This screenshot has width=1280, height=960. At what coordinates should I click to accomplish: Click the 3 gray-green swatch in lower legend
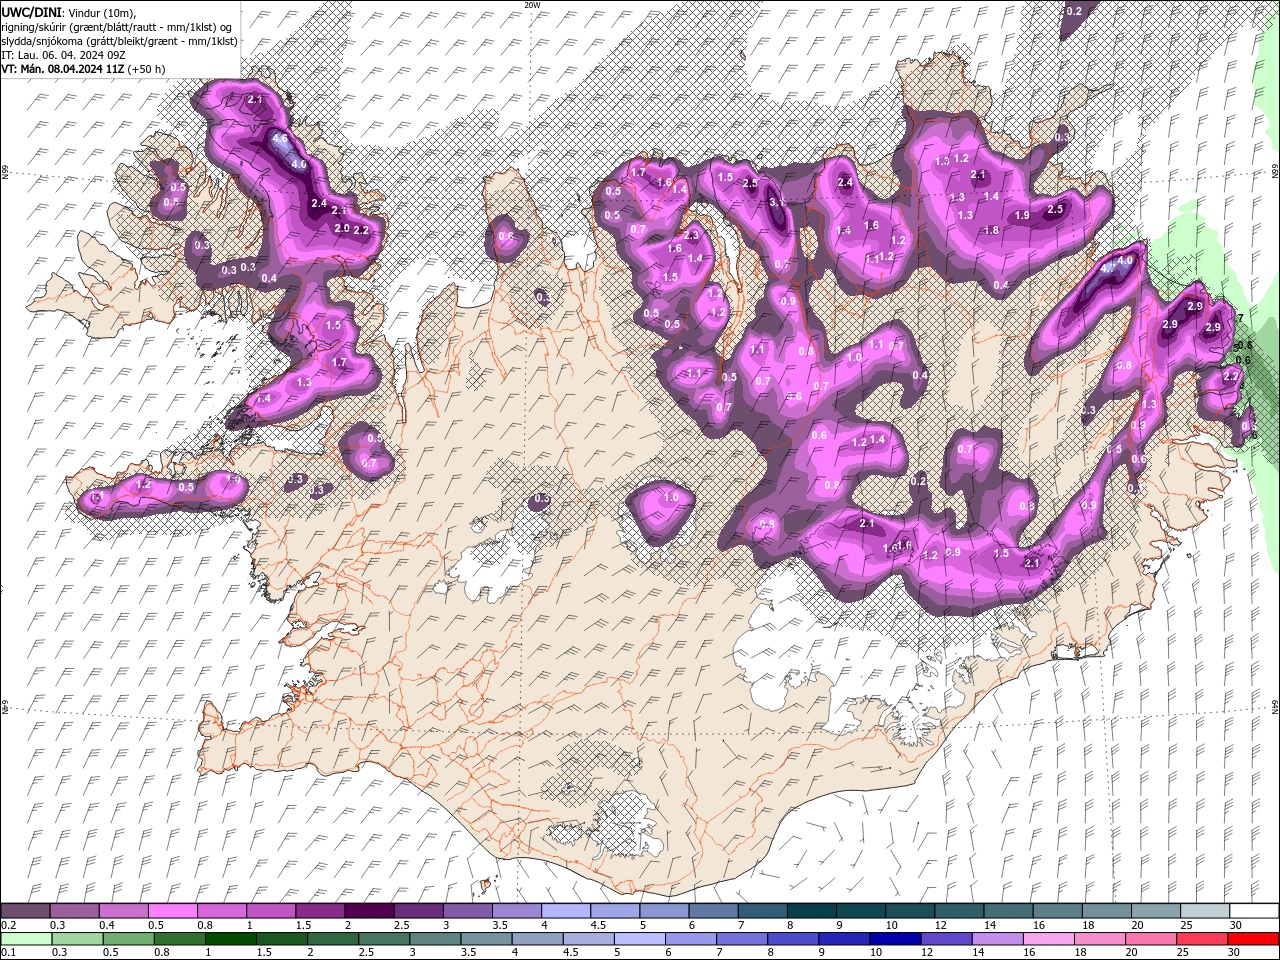pyautogui.click(x=436, y=939)
